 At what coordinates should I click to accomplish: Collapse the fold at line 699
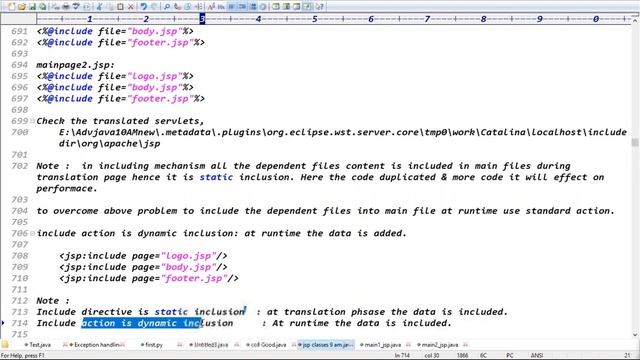[32, 121]
